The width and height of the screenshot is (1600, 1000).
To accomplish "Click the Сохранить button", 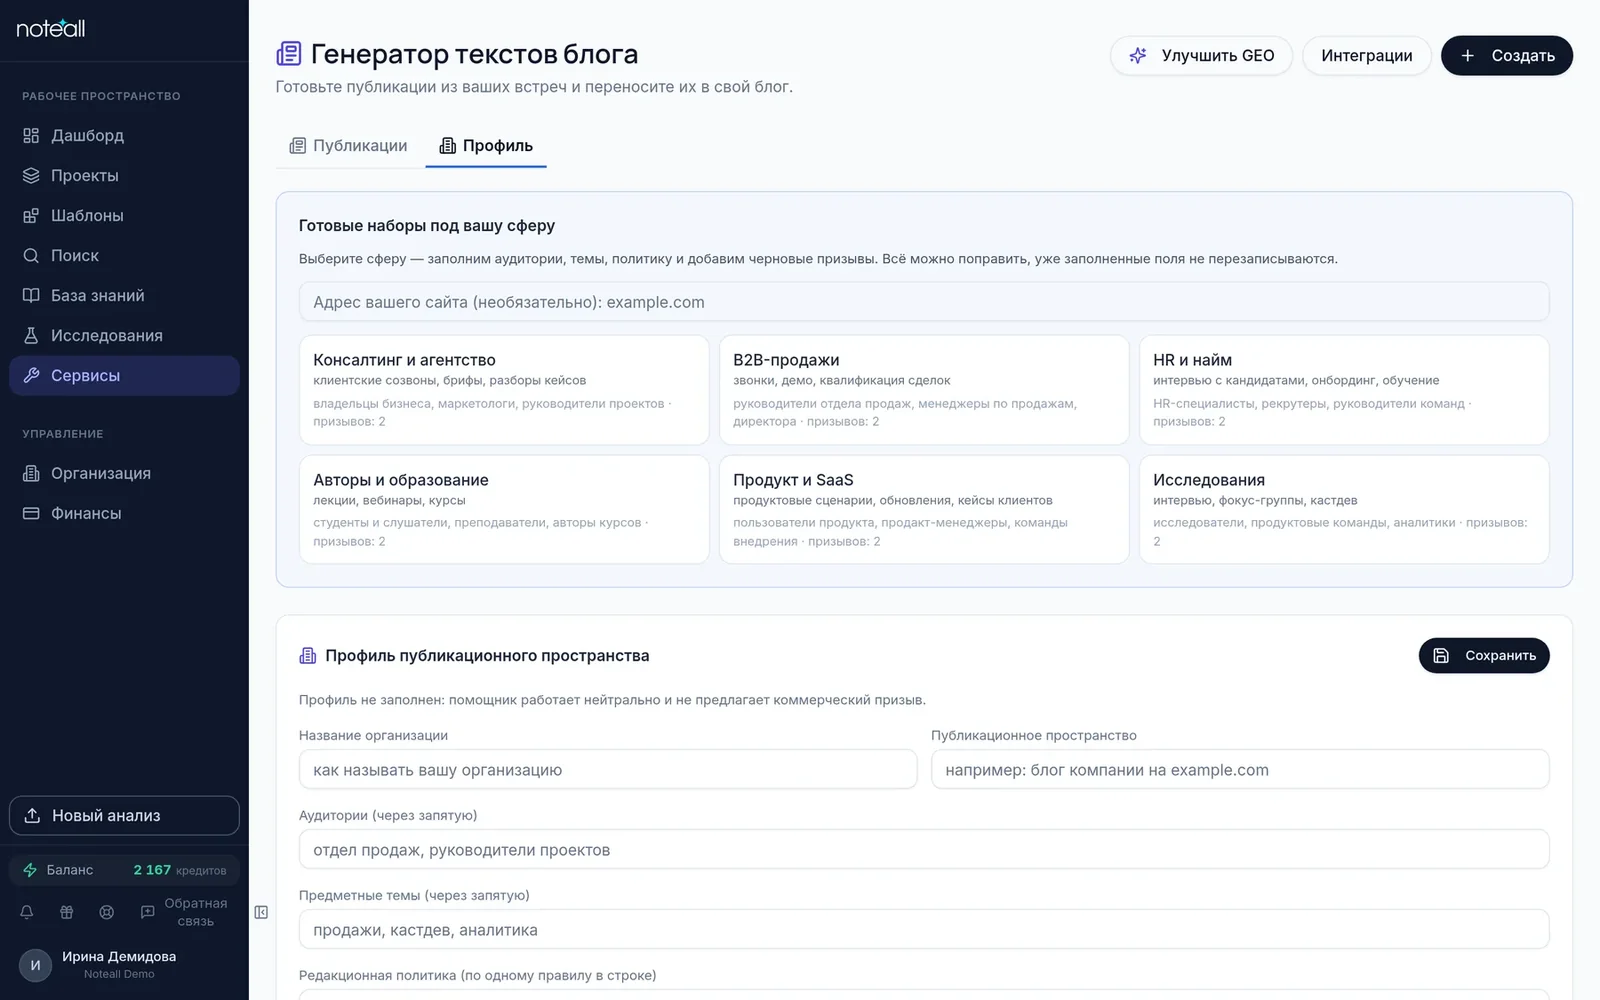I will [1484, 656].
